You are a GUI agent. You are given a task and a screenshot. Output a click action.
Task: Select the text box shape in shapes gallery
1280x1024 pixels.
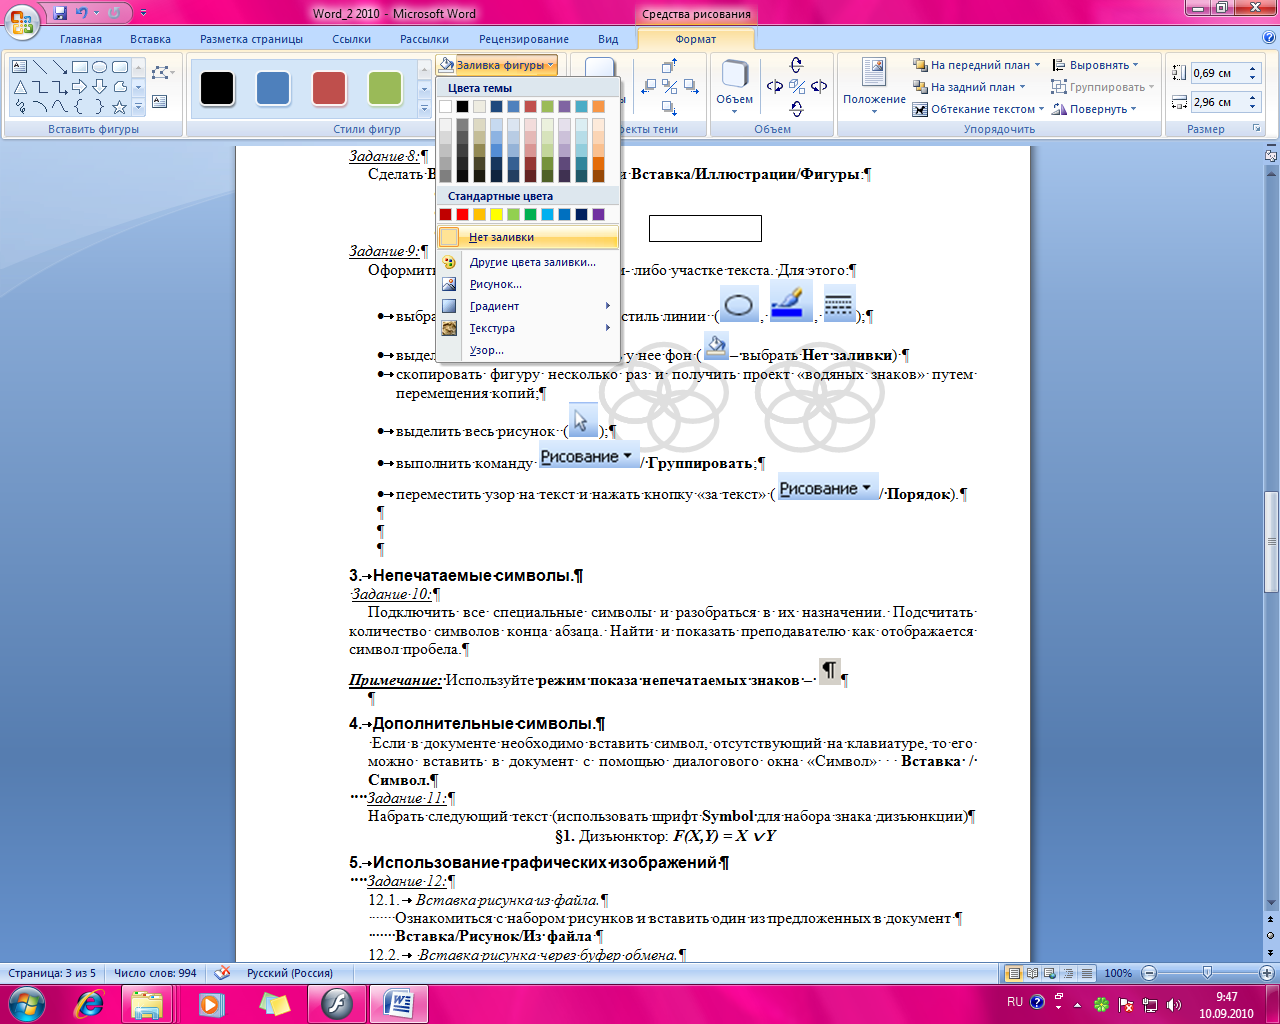19,67
